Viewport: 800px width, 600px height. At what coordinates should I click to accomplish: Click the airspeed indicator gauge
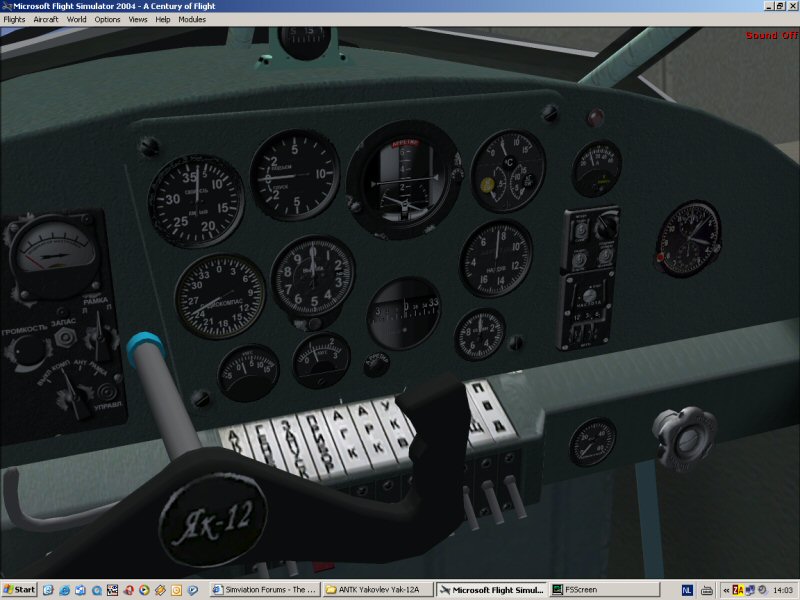196,200
